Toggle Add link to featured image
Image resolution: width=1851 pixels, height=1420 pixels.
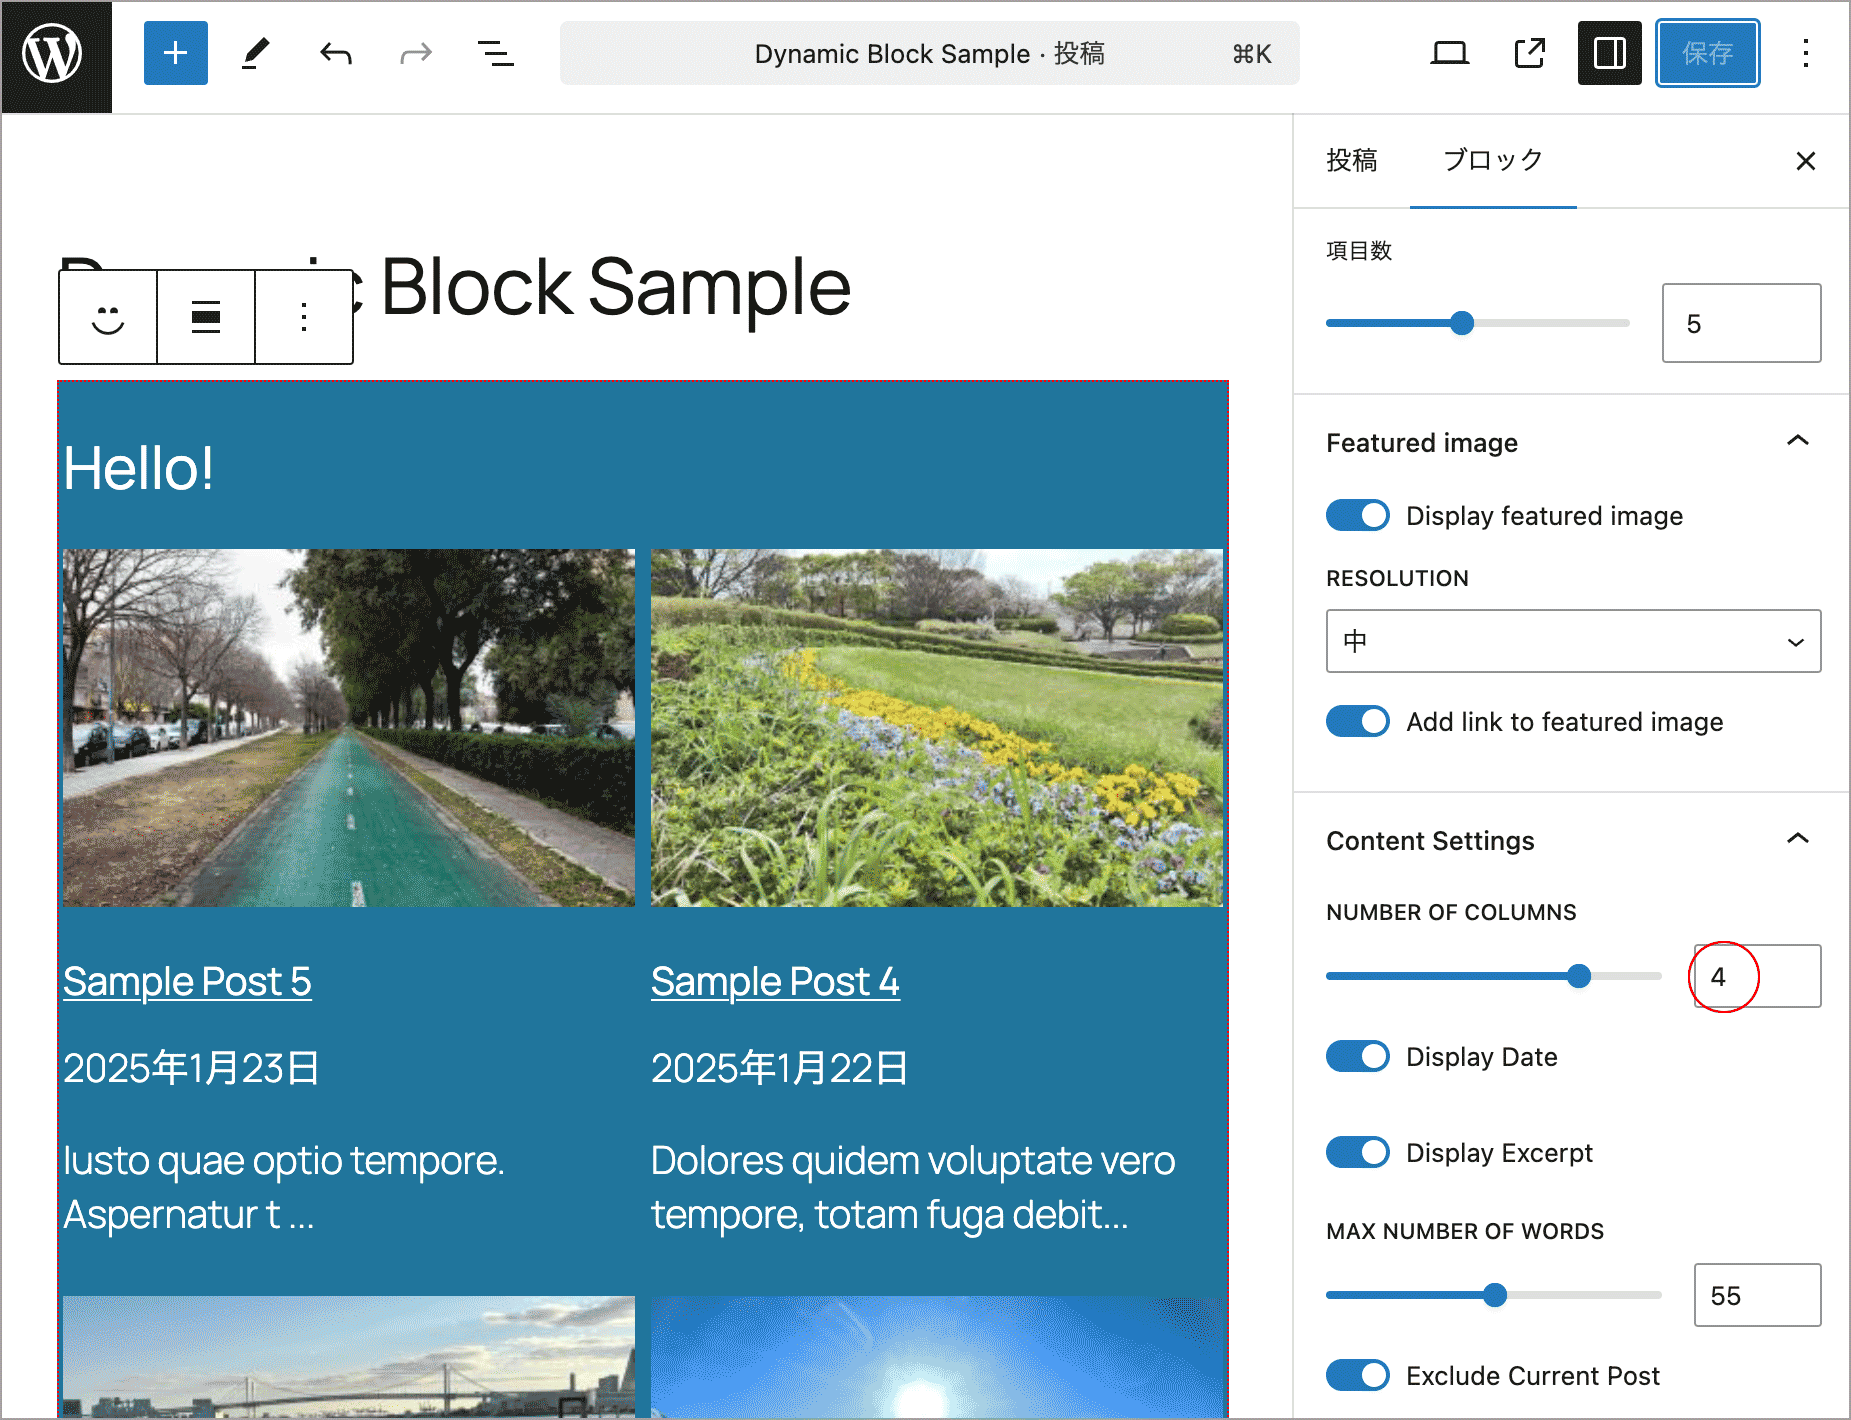(1358, 722)
